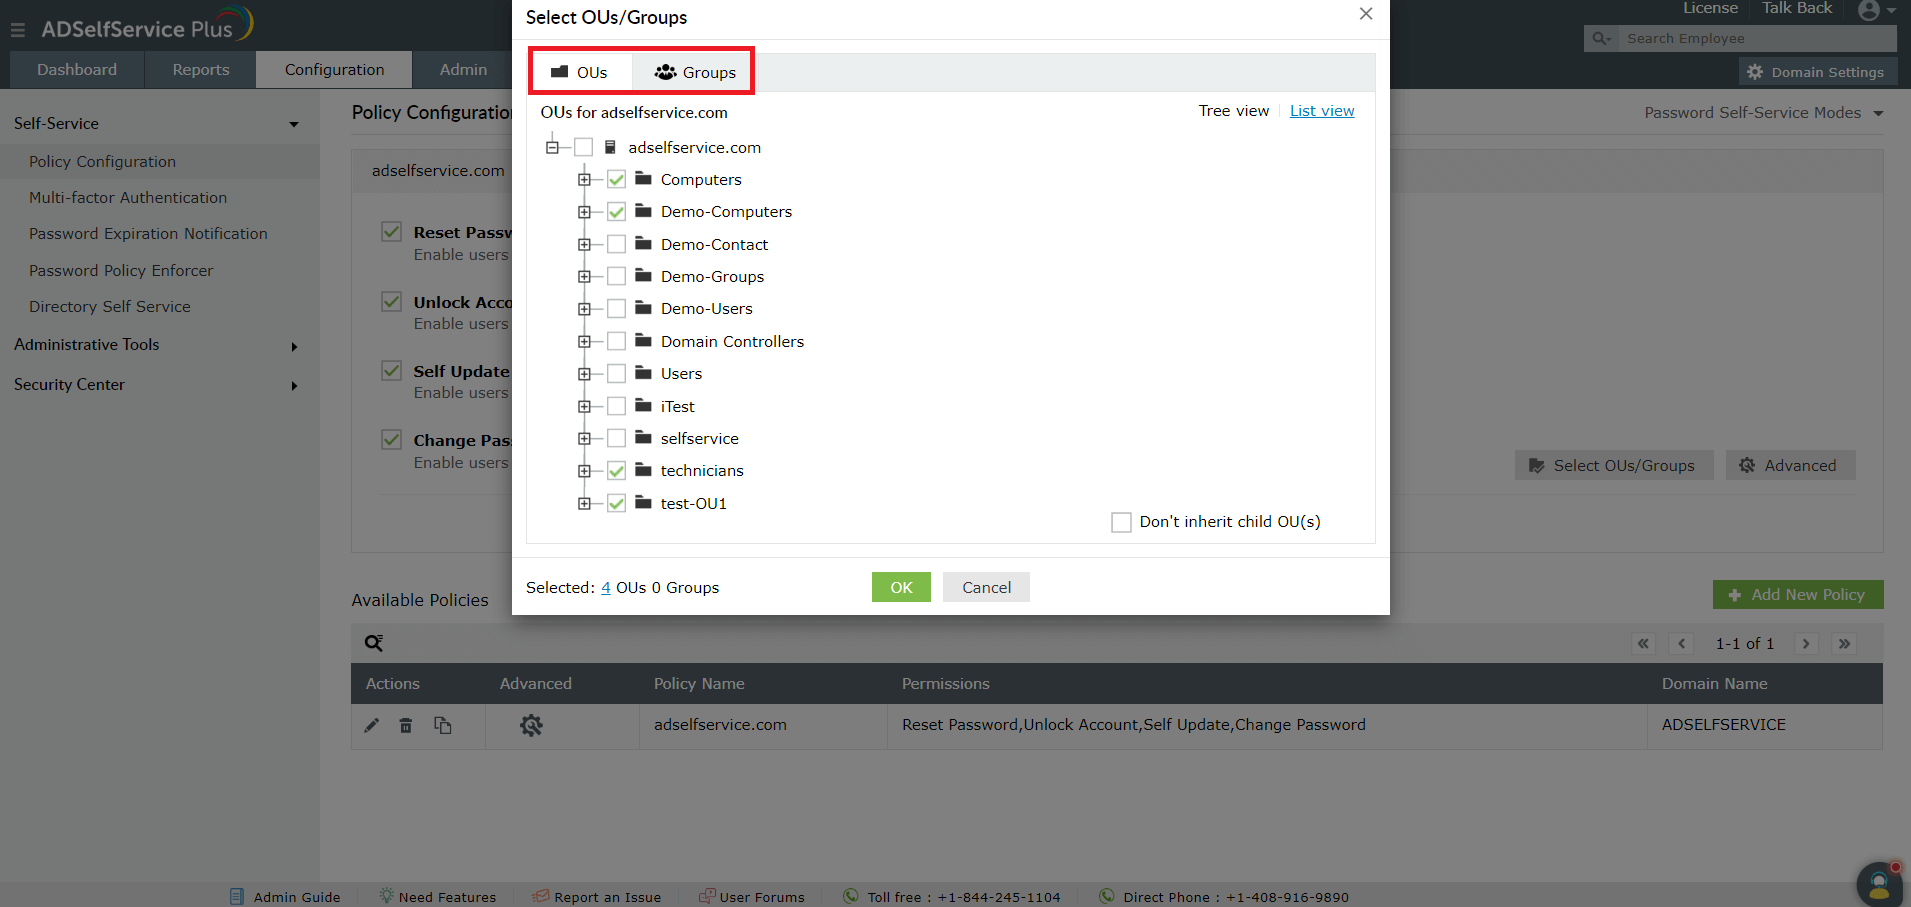This screenshot has width=1911, height=907.
Task: Enable Don't inherit child OU(s) checkbox
Action: (1122, 522)
